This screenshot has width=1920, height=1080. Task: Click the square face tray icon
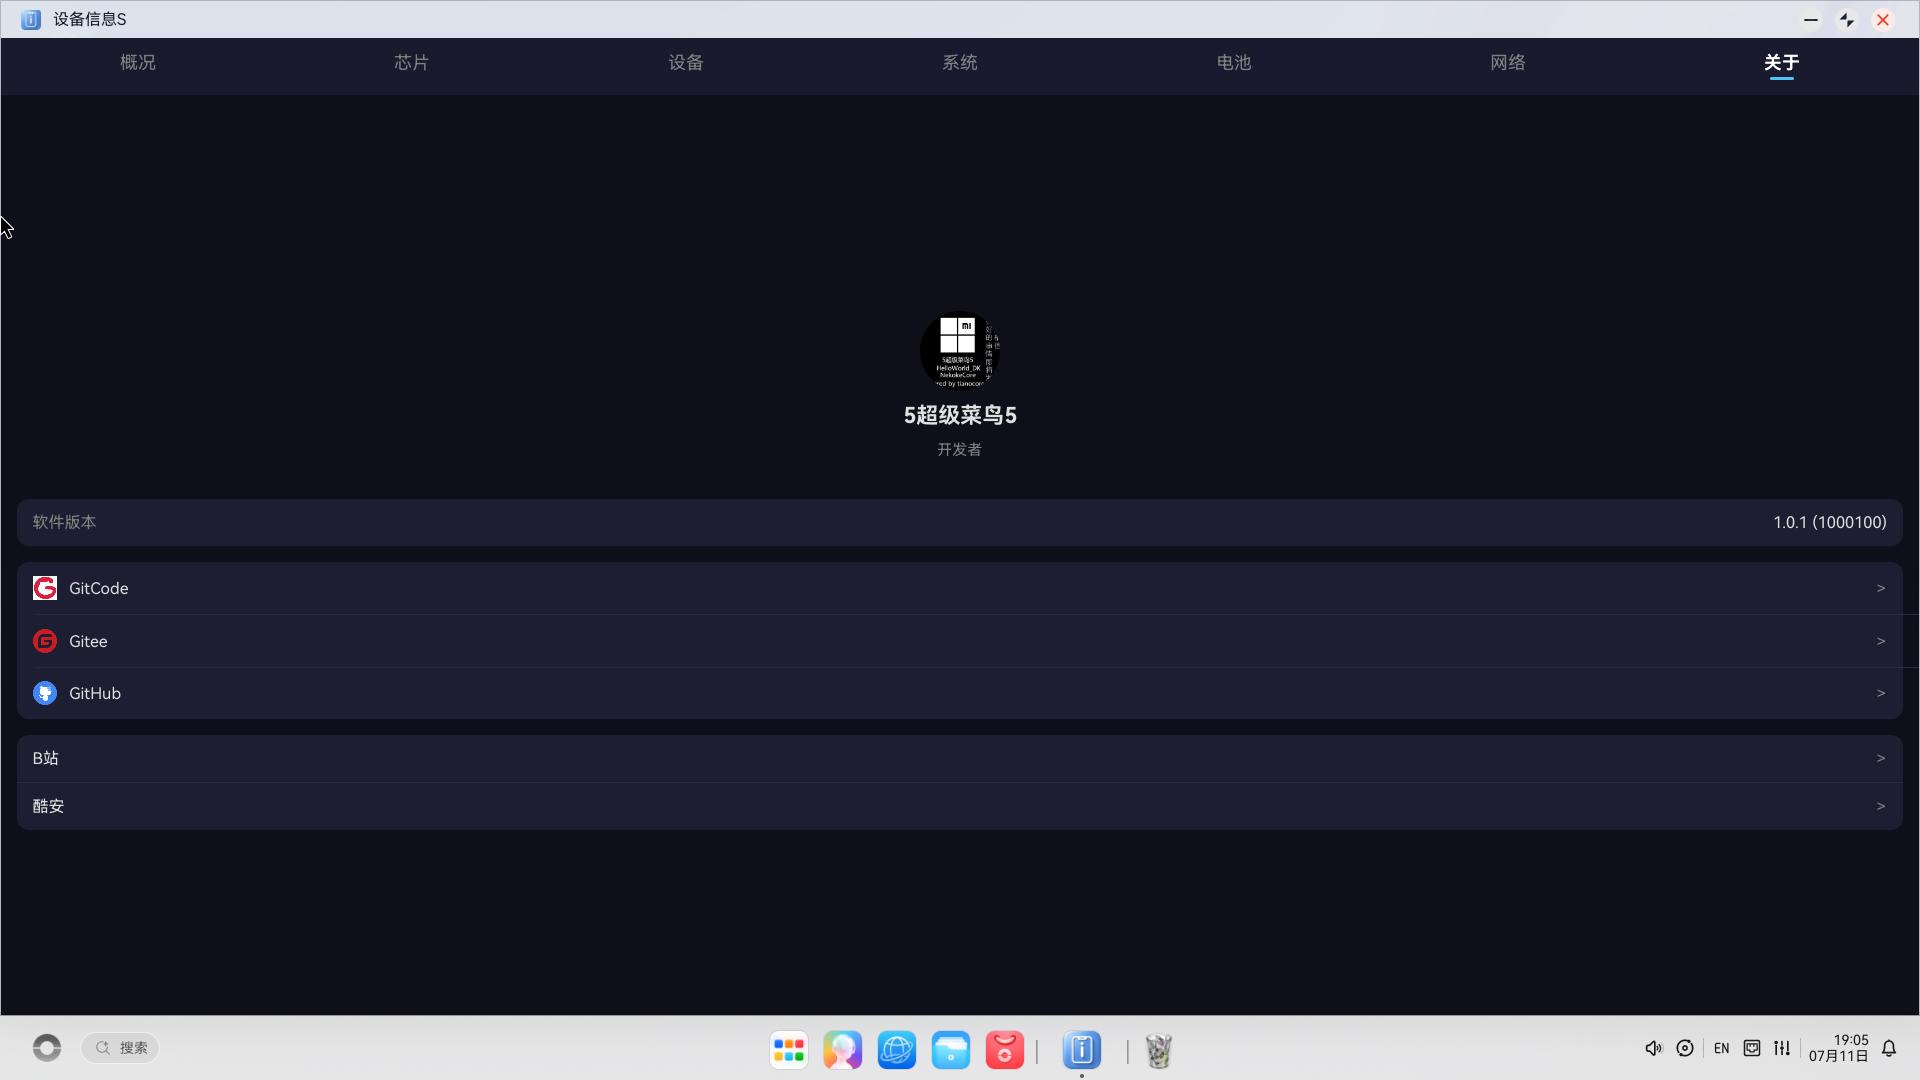click(x=1752, y=1048)
